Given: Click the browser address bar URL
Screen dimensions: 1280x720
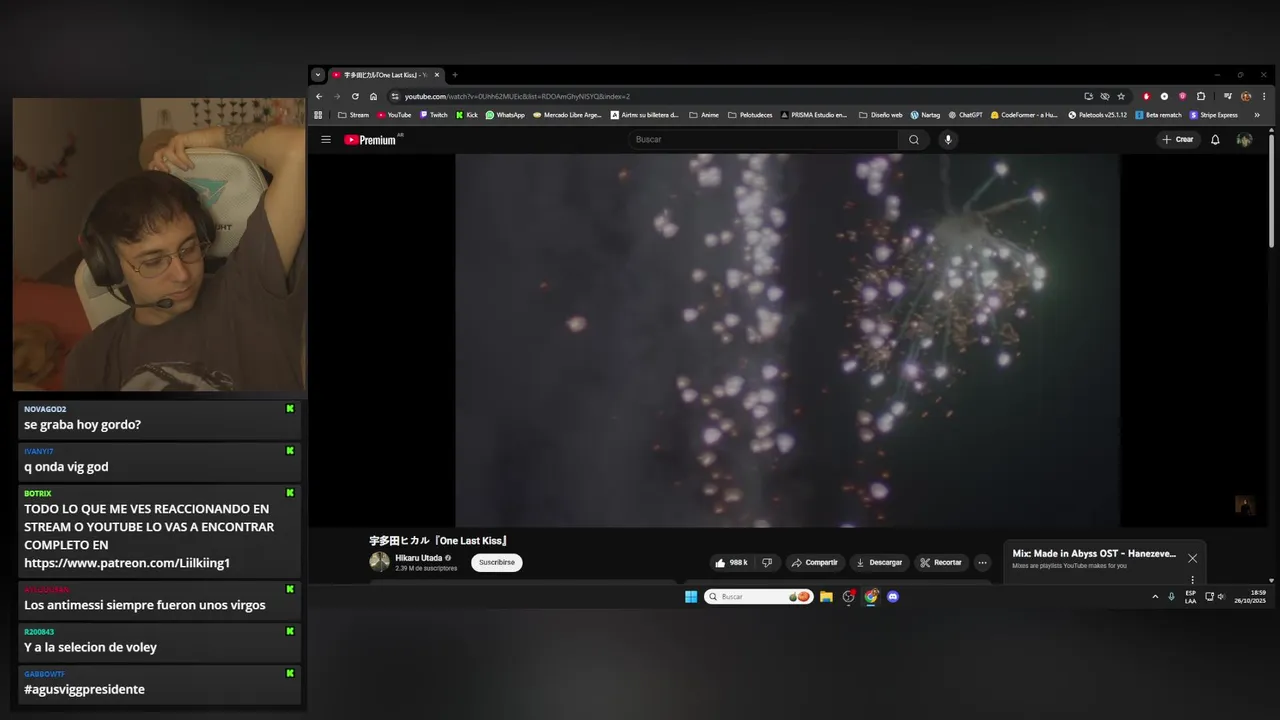Looking at the screenshot, I should (517, 97).
